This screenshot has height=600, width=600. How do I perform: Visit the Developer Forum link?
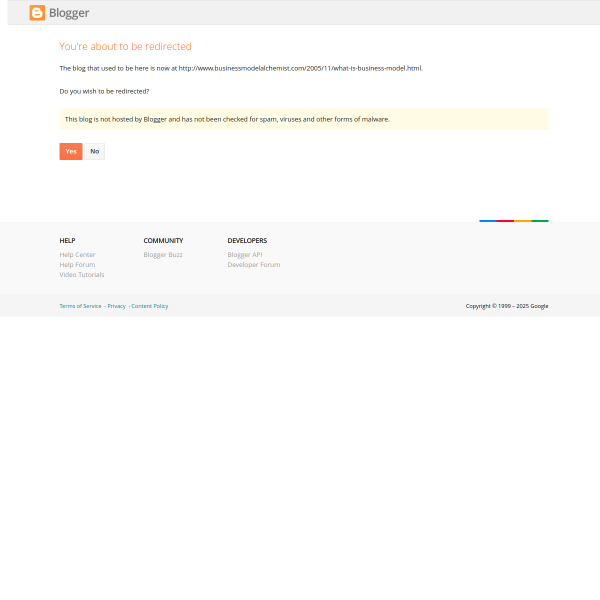tap(253, 265)
